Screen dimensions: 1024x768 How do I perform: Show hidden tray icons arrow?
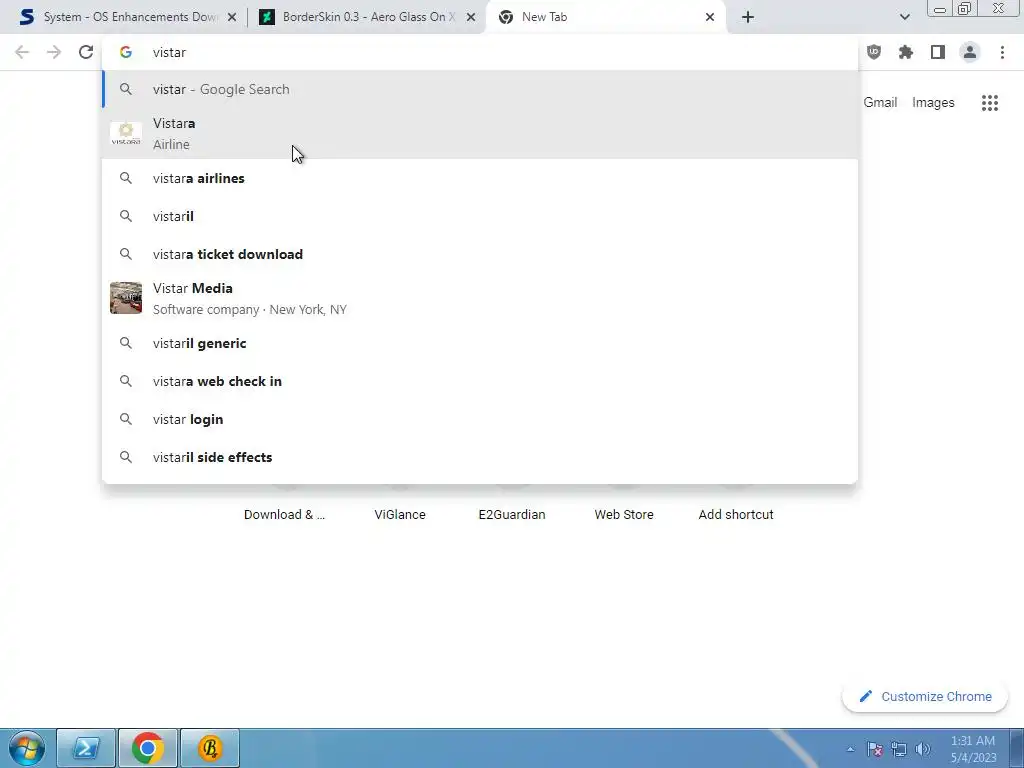click(x=850, y=749)
